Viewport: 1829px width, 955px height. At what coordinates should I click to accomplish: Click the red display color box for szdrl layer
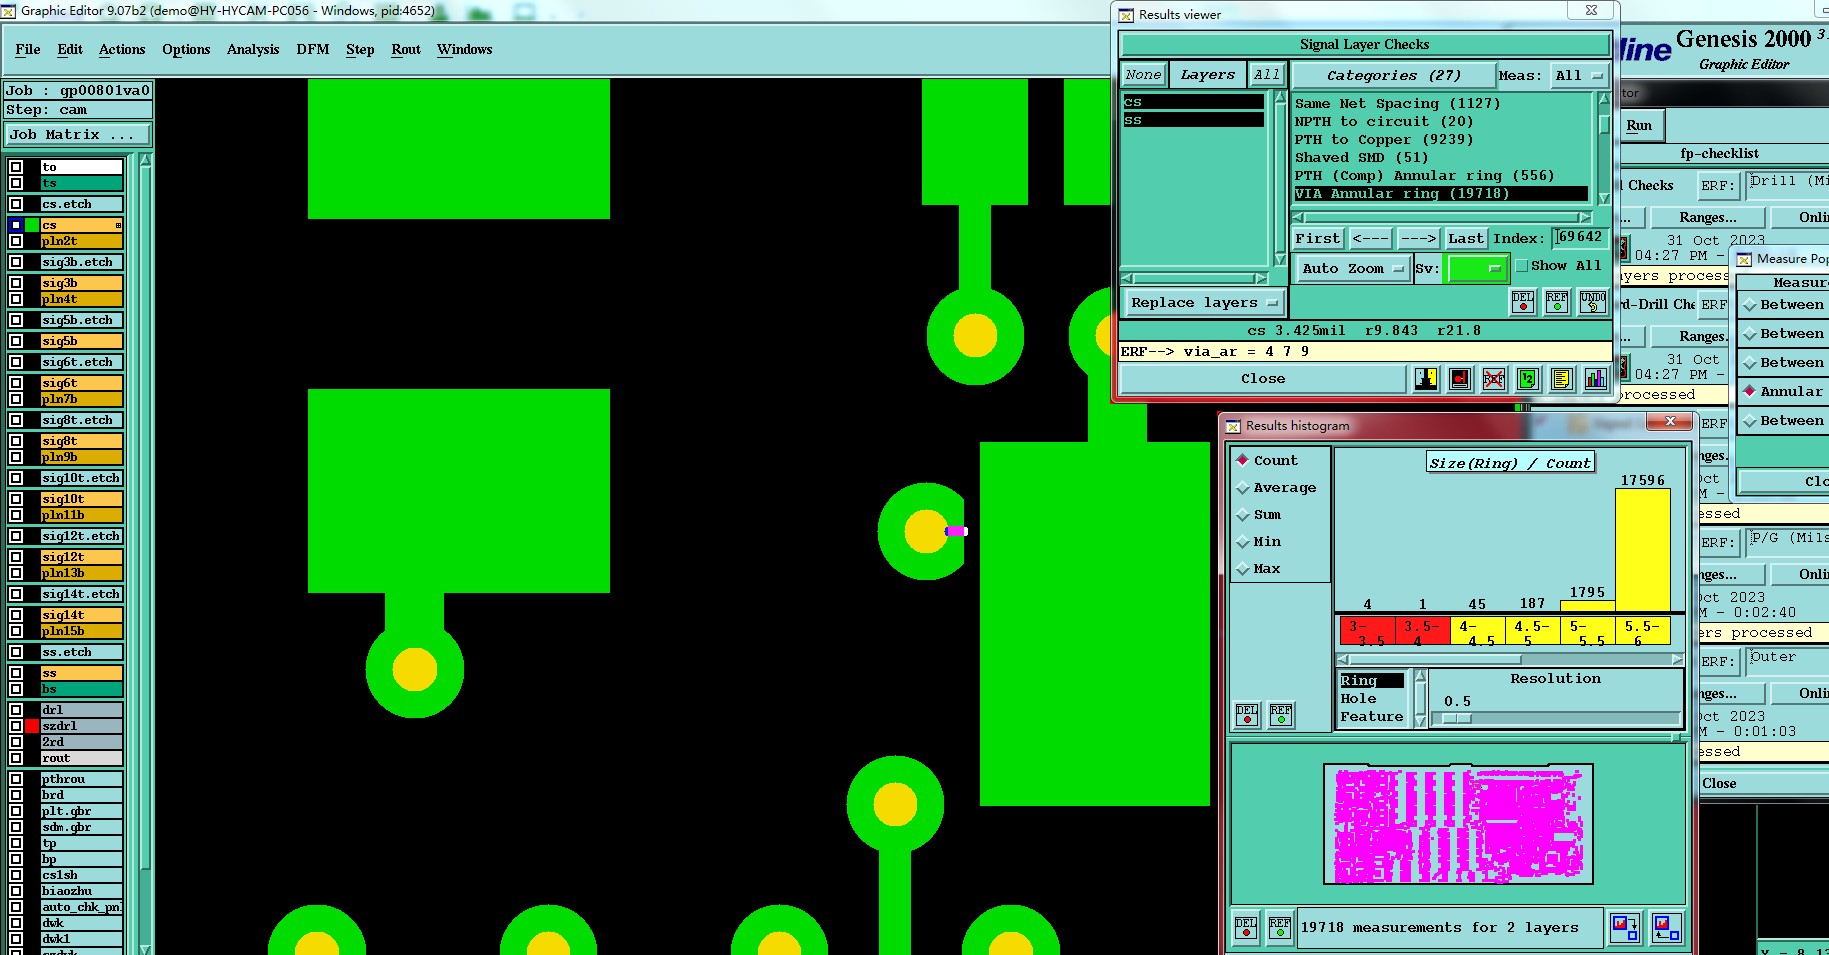(32, 726)
